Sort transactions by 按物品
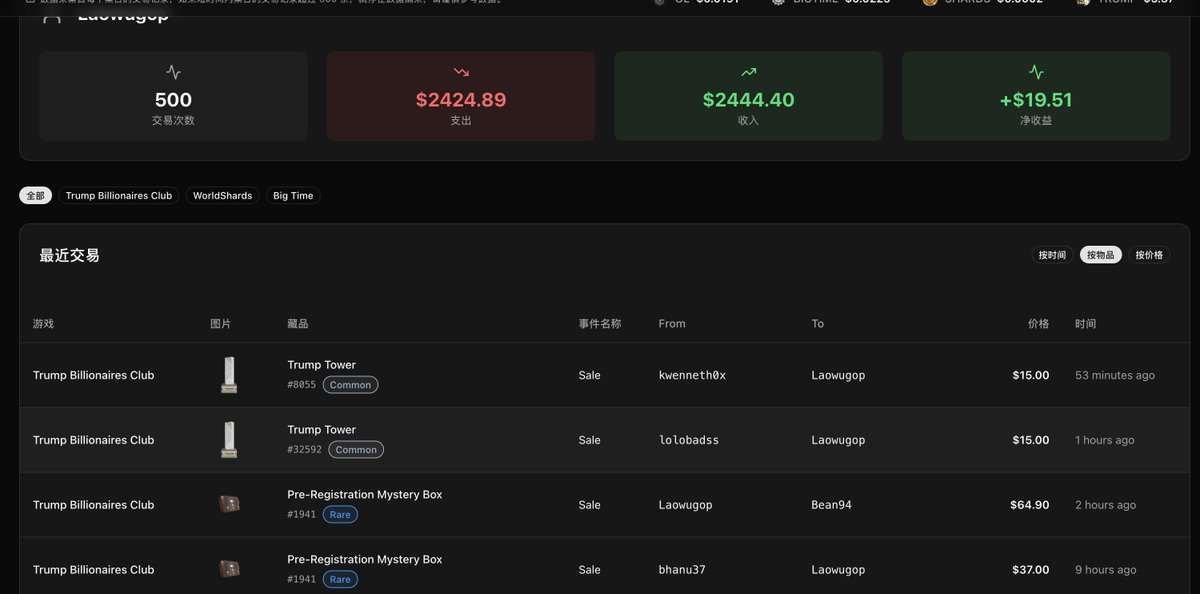 pyautogui.click(x=1101, y=255)
